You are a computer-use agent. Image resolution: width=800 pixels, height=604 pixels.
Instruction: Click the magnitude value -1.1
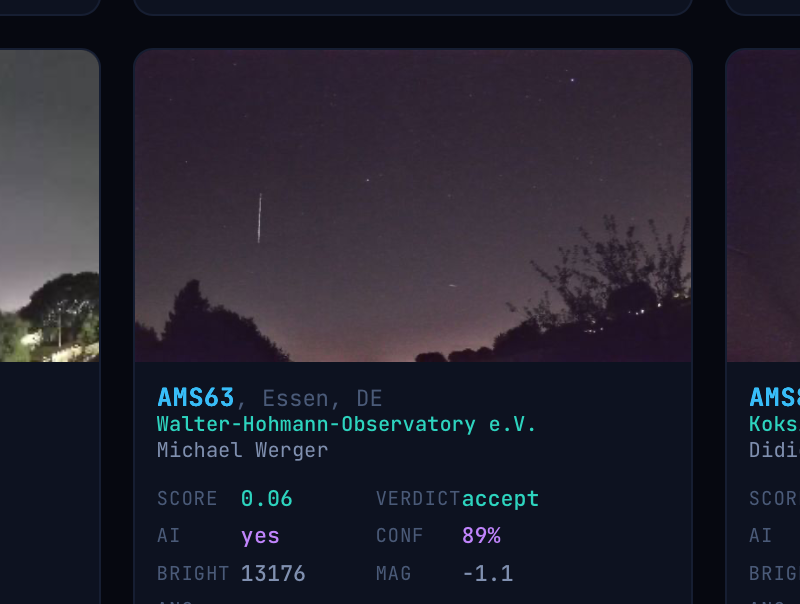487,573
